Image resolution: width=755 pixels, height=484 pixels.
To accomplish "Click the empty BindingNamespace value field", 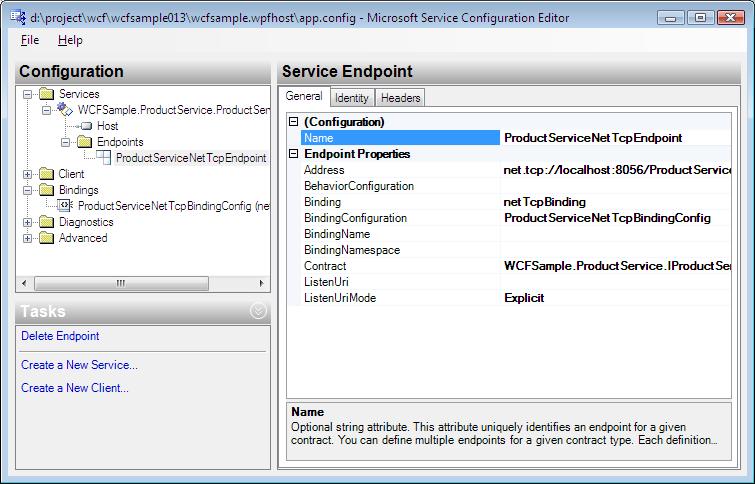I will tap(615, 250).
